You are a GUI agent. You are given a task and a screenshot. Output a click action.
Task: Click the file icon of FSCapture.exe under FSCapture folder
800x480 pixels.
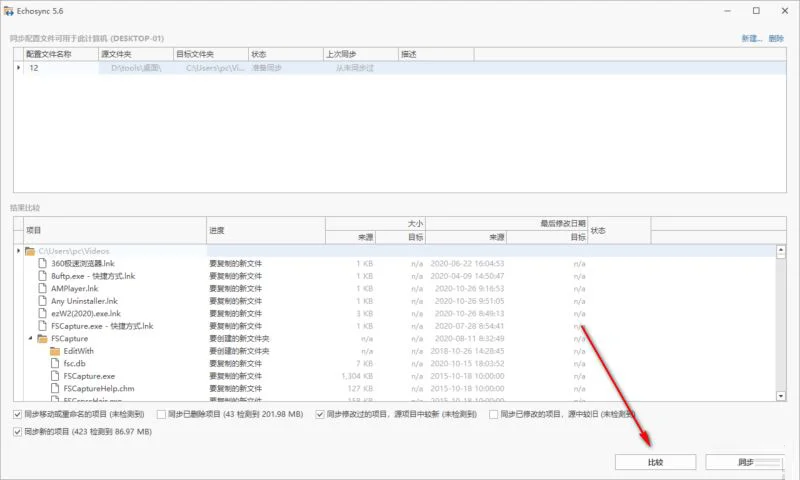55,376
